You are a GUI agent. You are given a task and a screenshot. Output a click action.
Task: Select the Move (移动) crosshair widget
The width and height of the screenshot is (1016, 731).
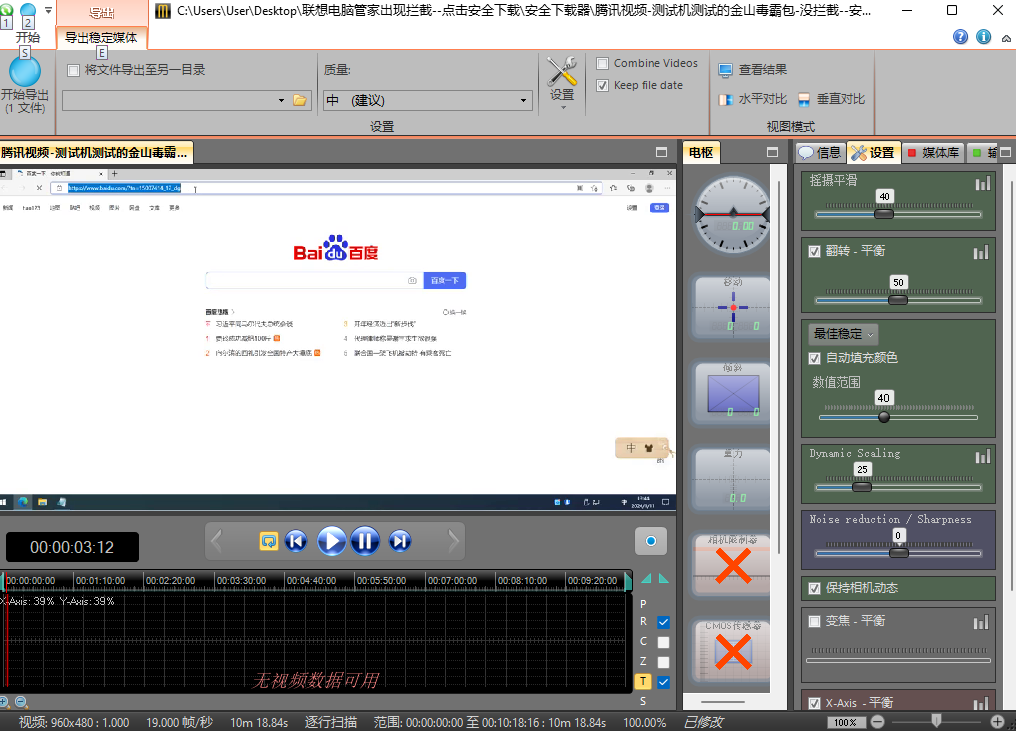tap(732, 308)
